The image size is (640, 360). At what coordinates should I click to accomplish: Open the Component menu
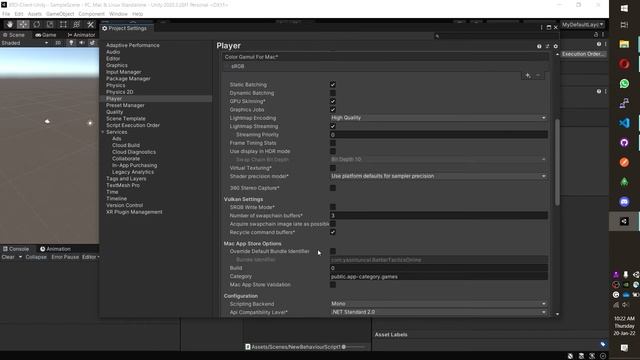click(91, 14)
